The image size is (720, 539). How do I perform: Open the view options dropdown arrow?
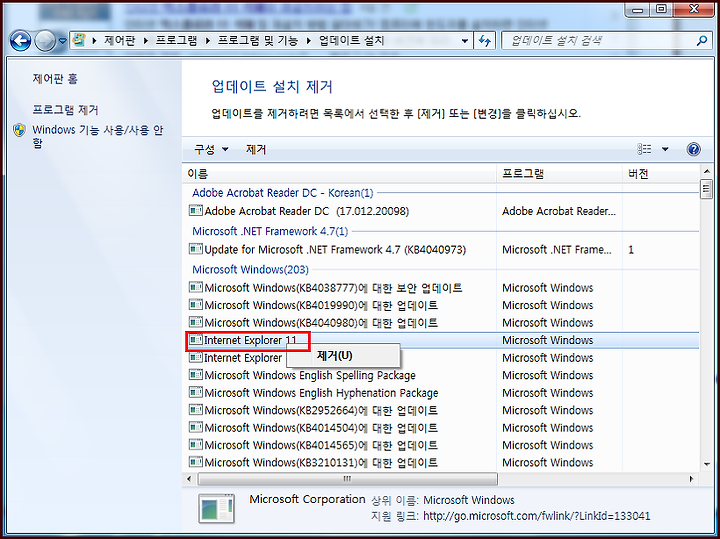coord(665,149)
